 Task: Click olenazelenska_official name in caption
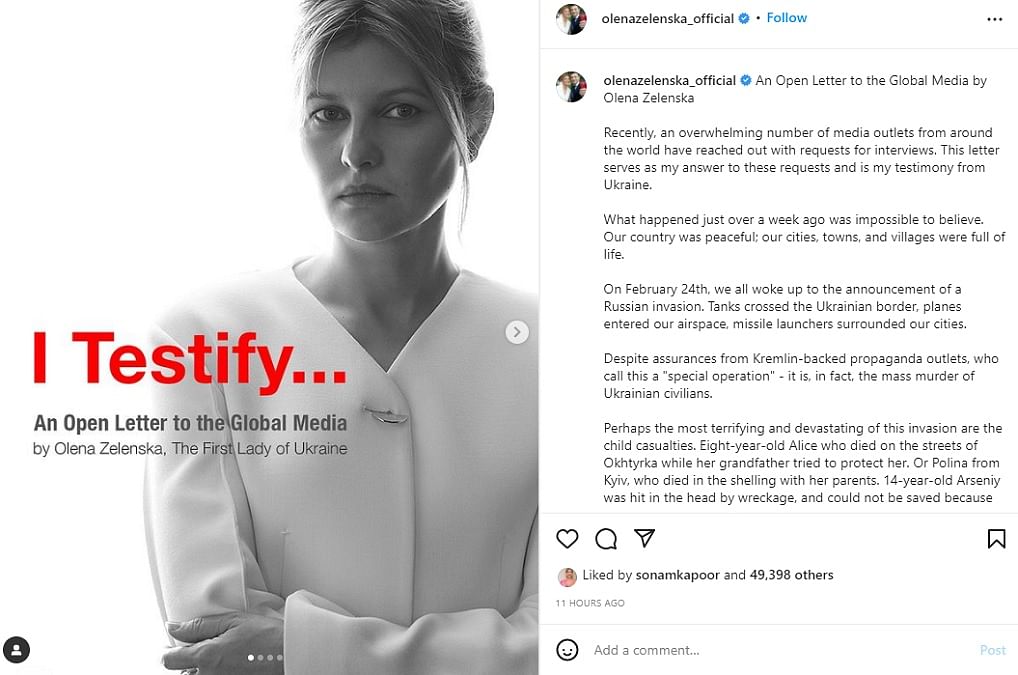coord(669,80)
